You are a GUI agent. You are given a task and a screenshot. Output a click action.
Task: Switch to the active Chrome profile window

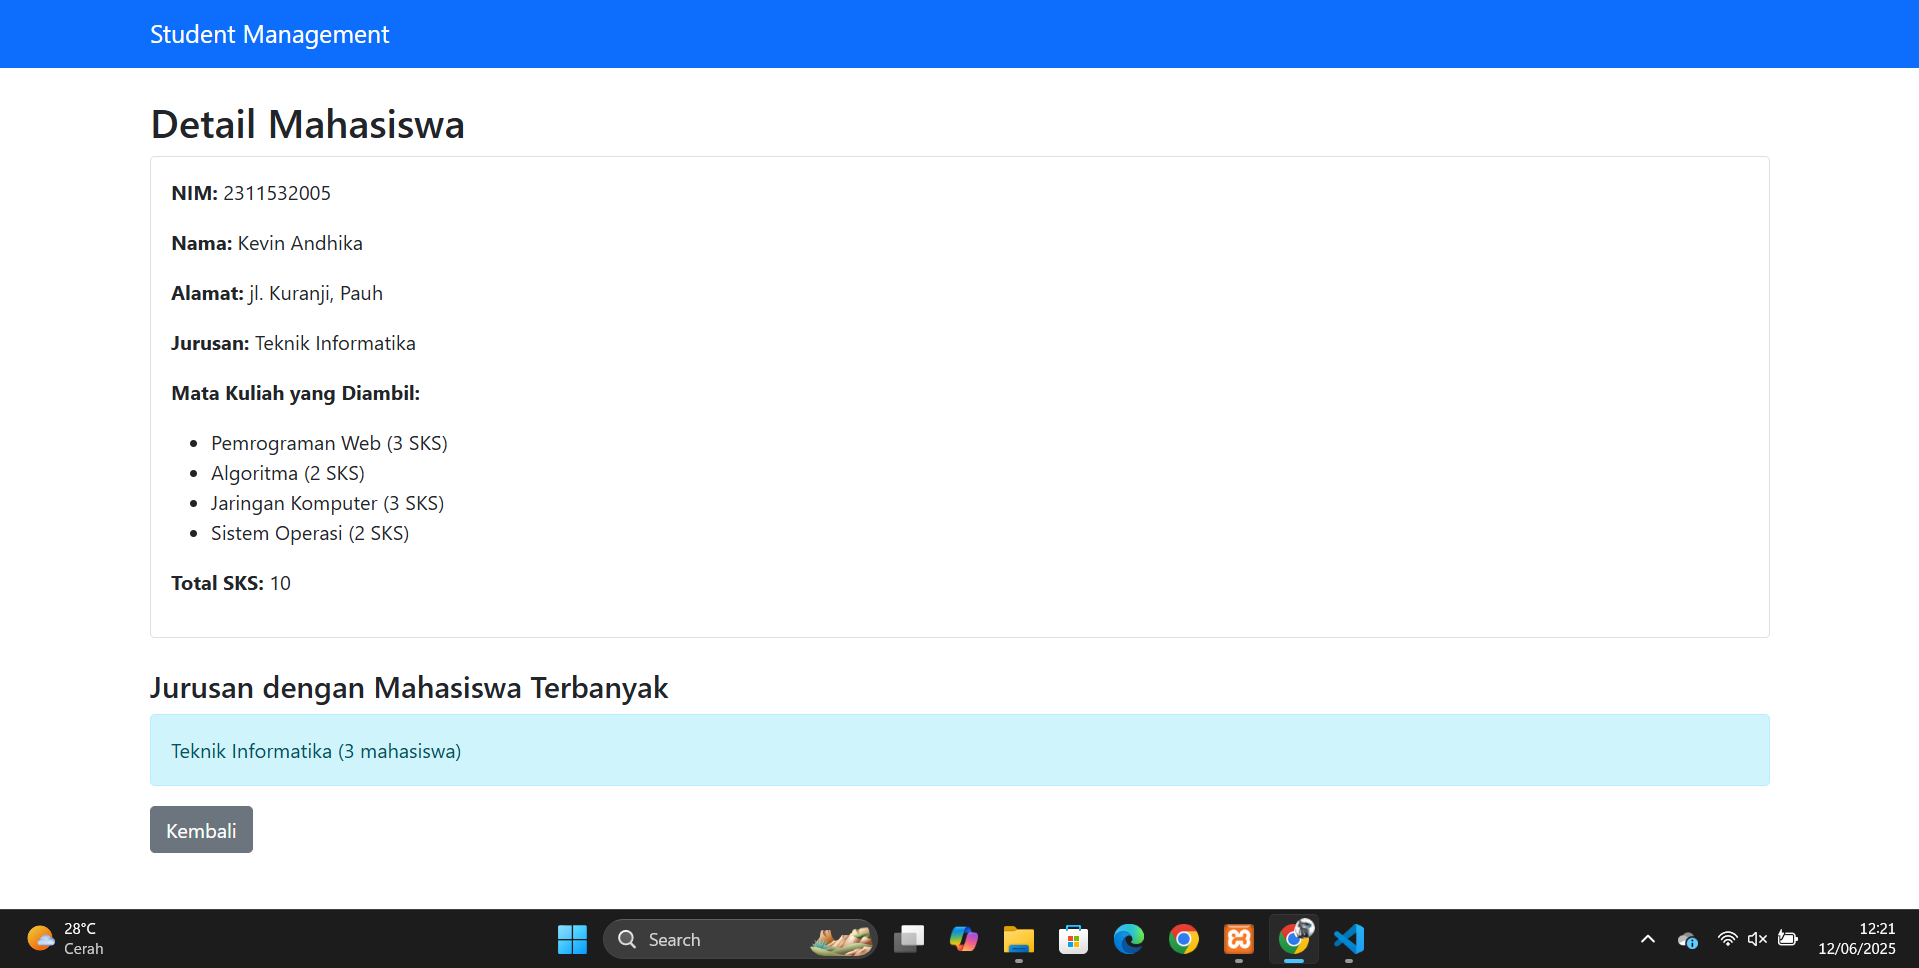pyautogui.click(x=1294, y=939)
